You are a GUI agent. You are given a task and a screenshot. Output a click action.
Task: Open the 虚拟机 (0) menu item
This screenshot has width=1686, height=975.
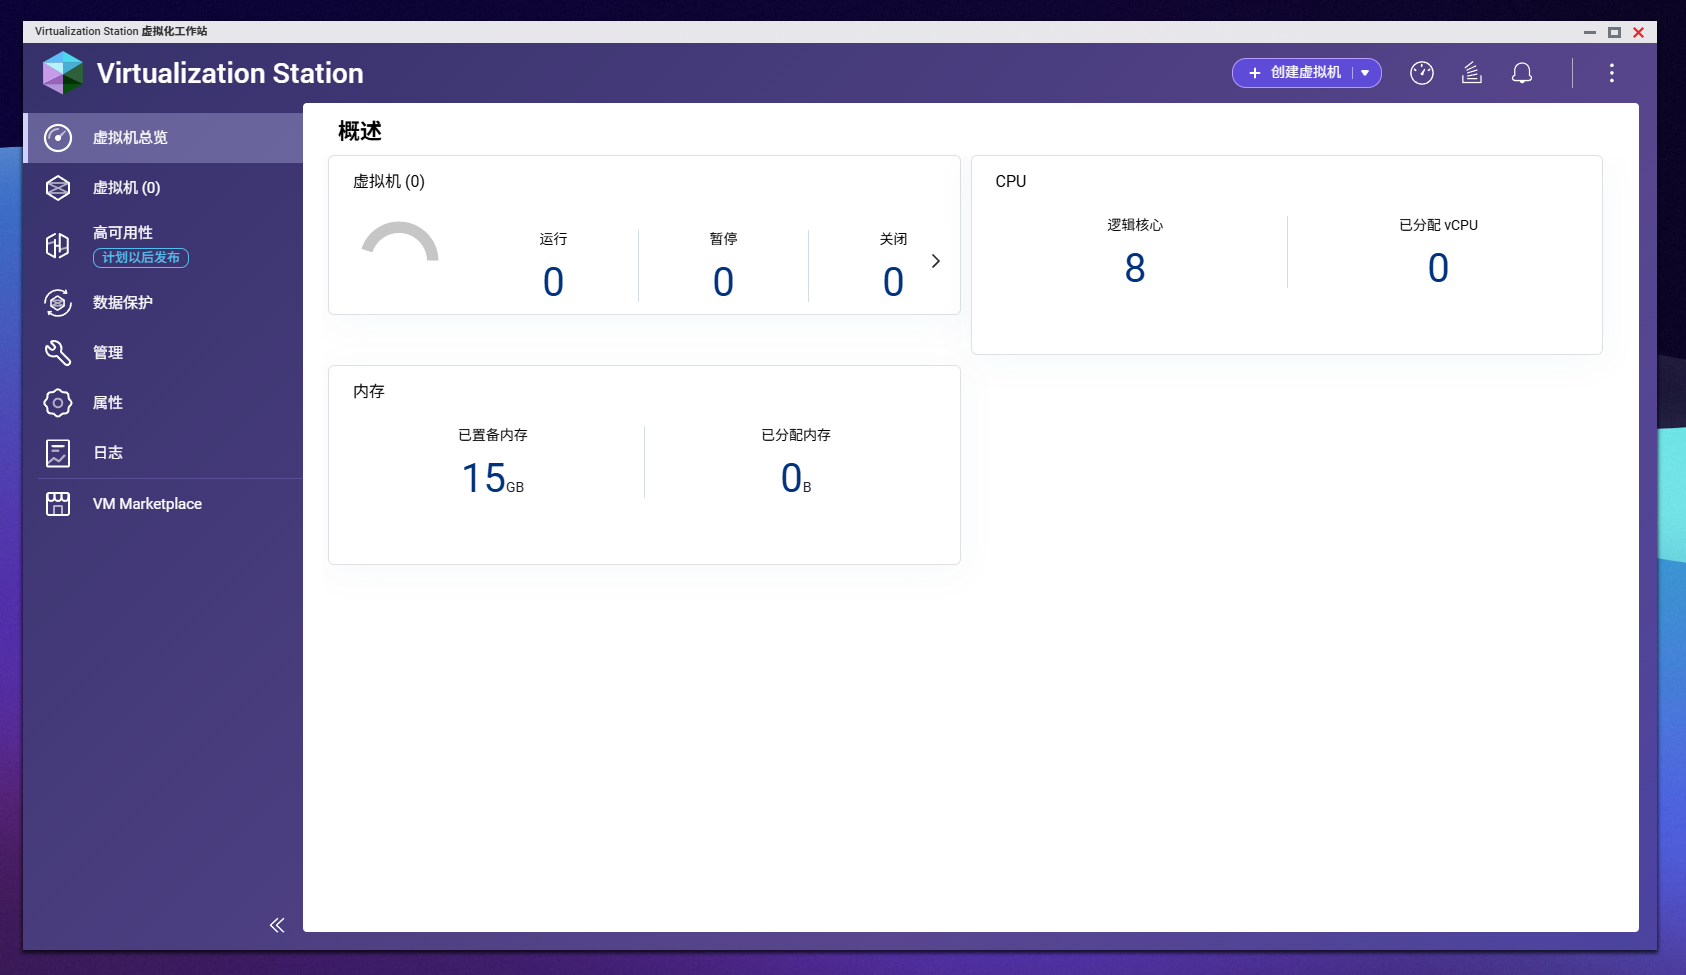tap(163, 188)
